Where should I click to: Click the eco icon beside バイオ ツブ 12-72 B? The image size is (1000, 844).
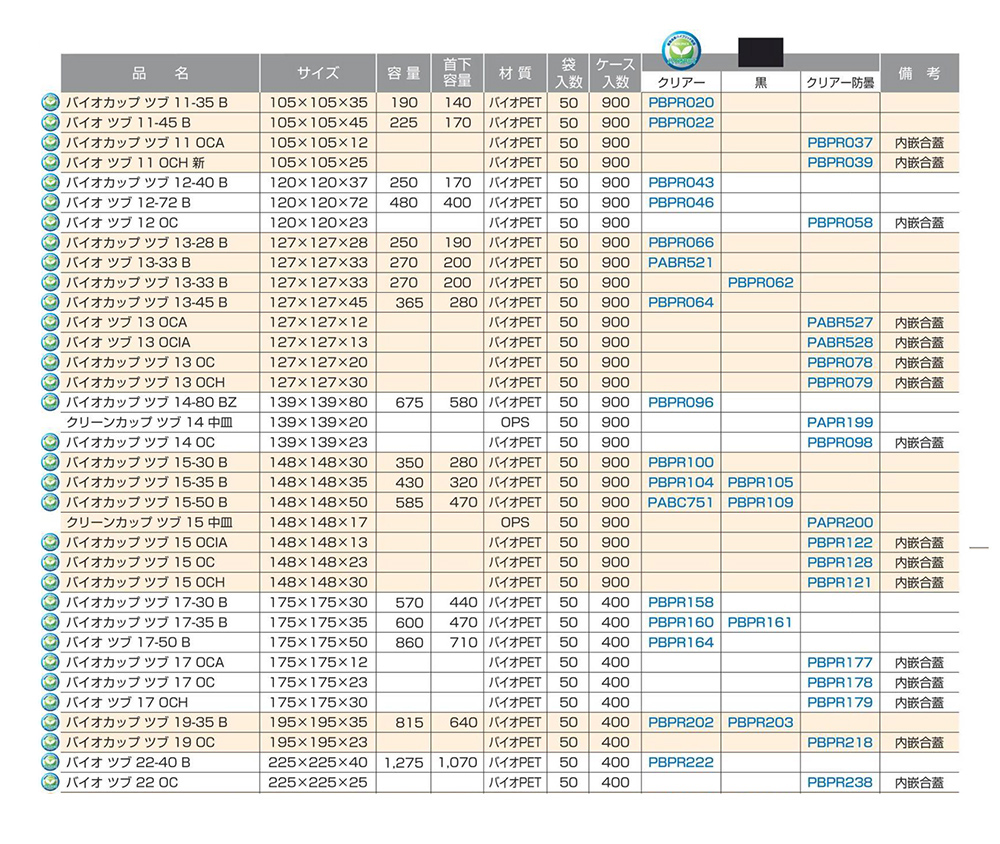tap(50, 202)
